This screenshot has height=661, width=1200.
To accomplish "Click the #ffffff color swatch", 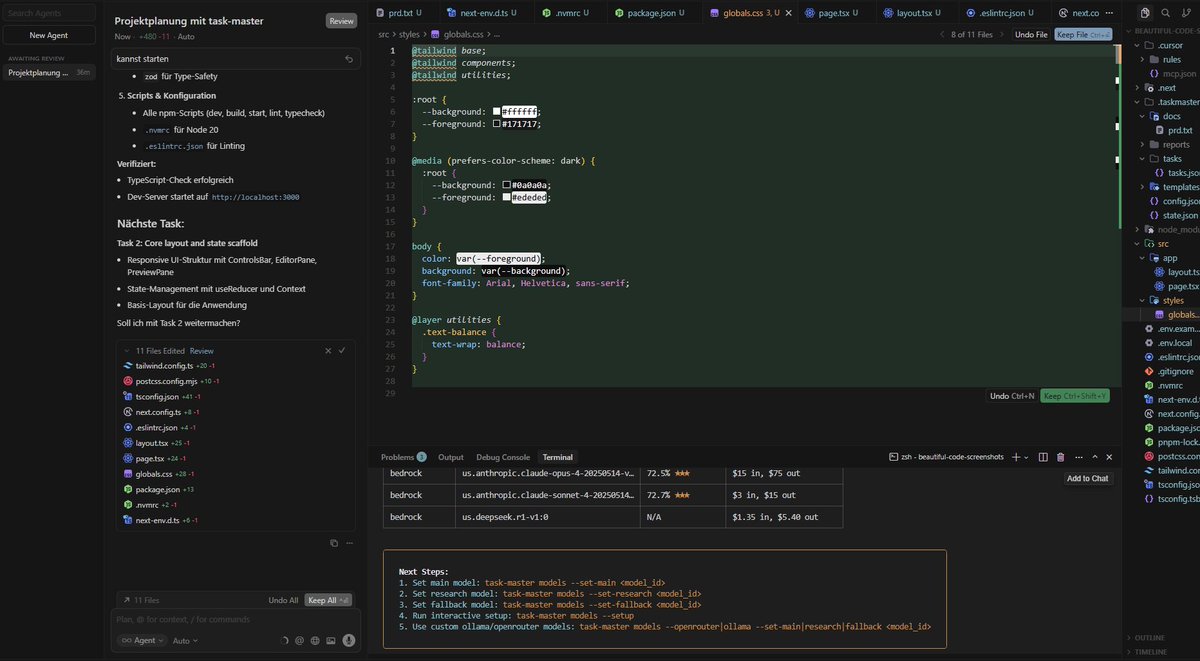I will (496, 111).
